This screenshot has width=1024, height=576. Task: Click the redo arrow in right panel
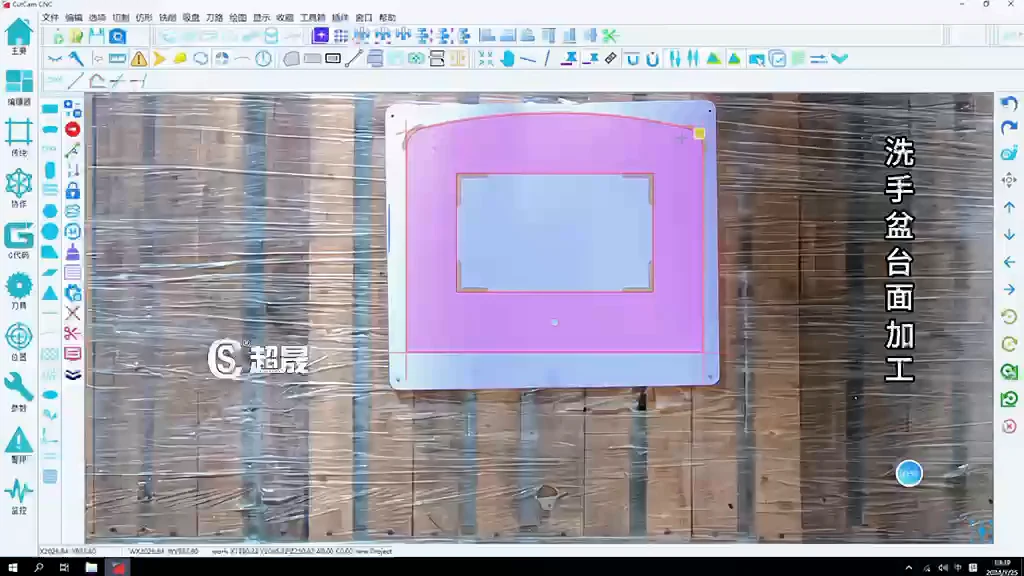click(1009, 127)
